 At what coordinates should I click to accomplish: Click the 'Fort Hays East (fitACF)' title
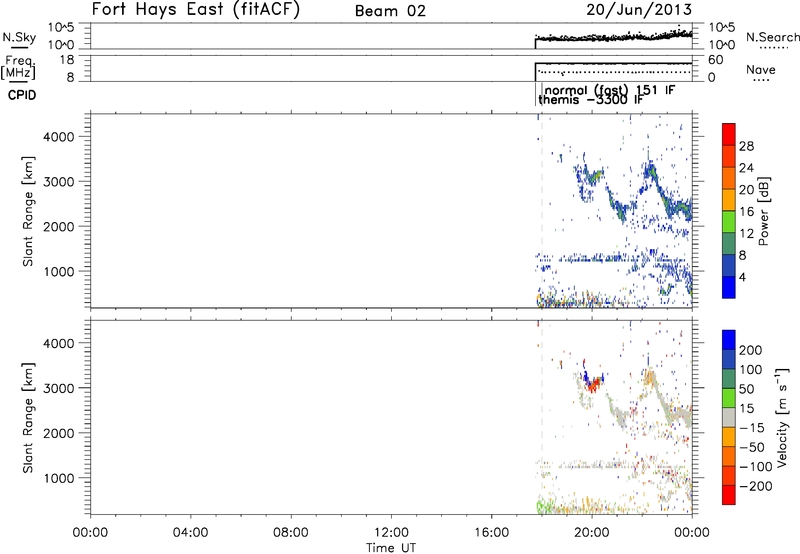pyautogui.click(x=196, y=9)
